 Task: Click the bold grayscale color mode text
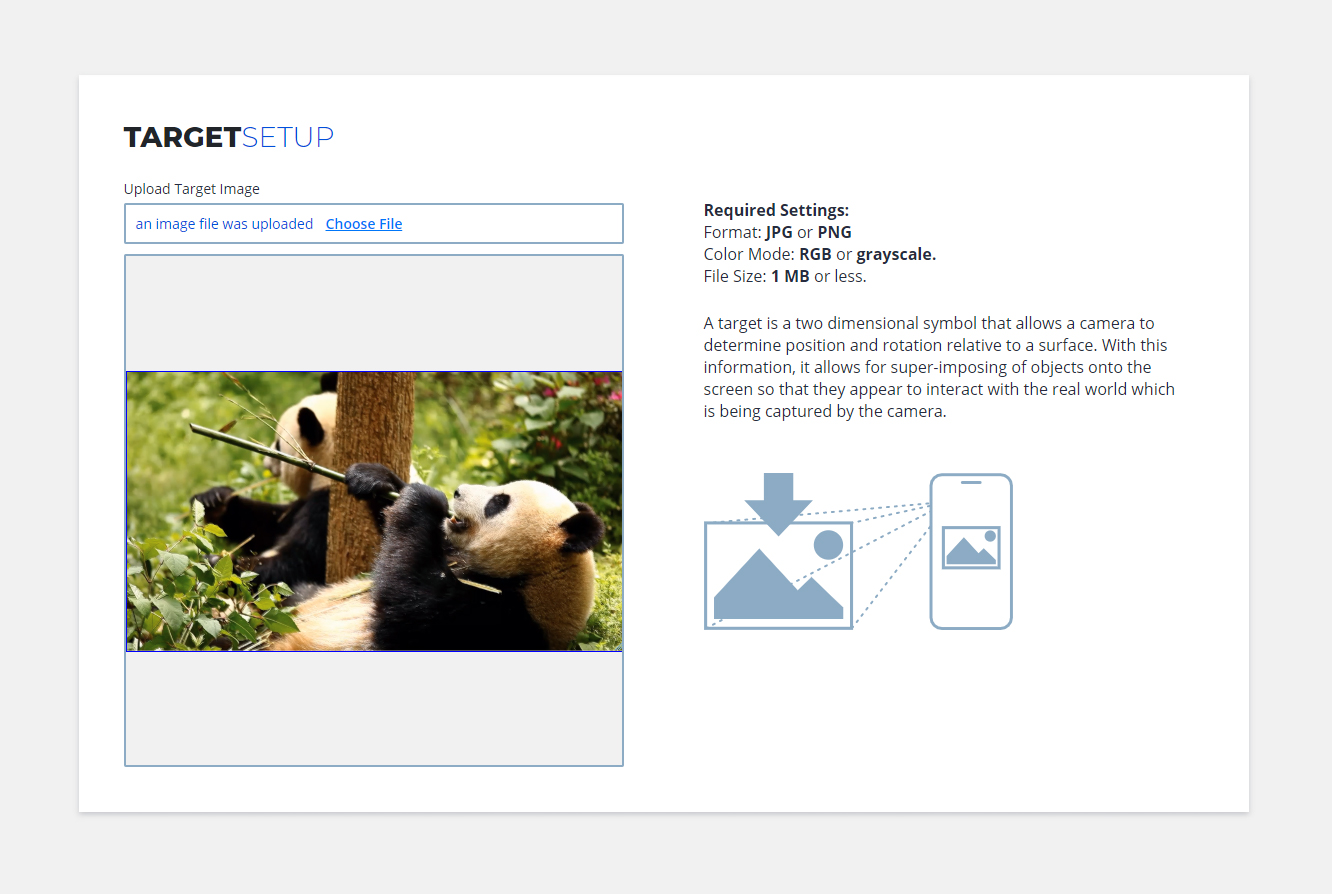pyautogui.click(x=895, y=254)
